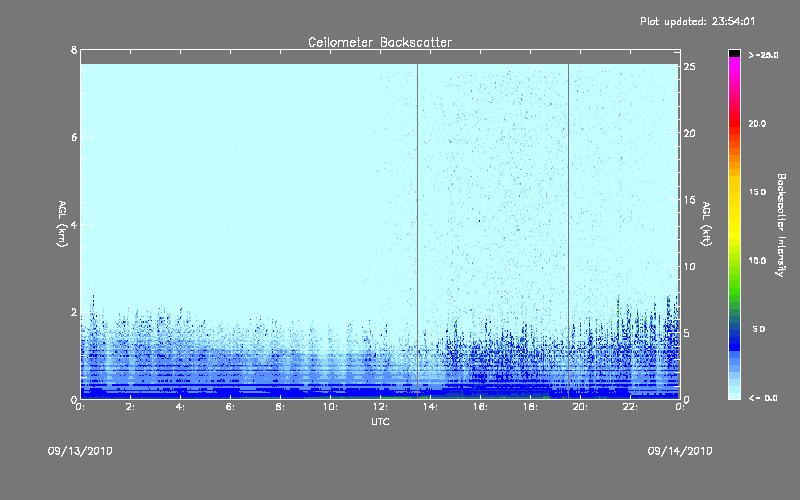Click the '<- 0.0' colorbar minimum label
800x500 pixels.
pyautogui.click(x=763, y=398)
